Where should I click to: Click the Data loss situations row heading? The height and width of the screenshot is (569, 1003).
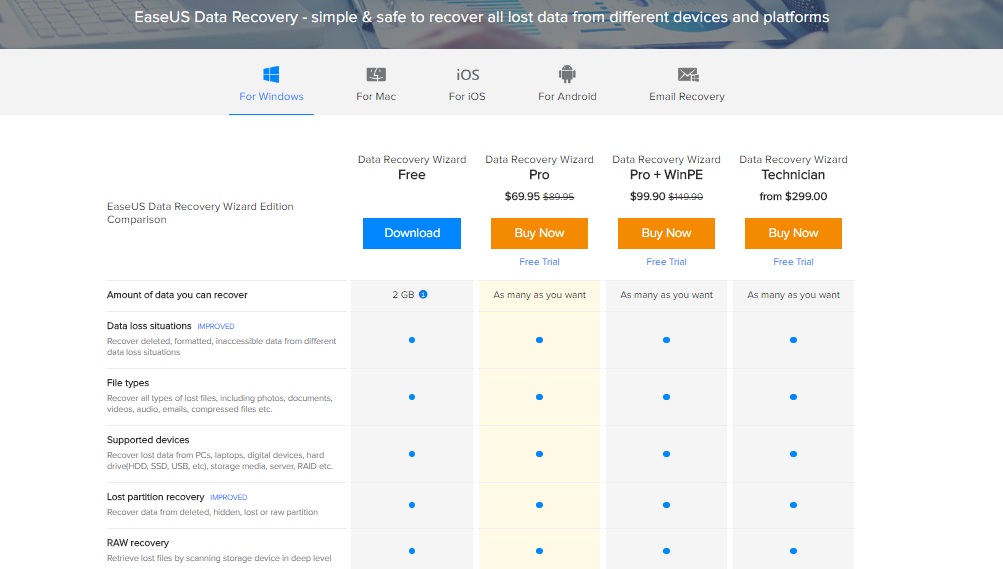coord(149,326)
